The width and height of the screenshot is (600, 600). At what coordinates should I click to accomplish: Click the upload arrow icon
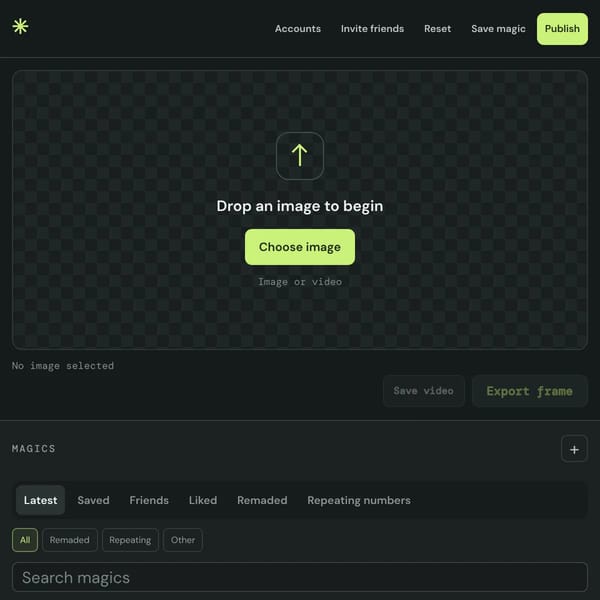[x=300, y=156]
